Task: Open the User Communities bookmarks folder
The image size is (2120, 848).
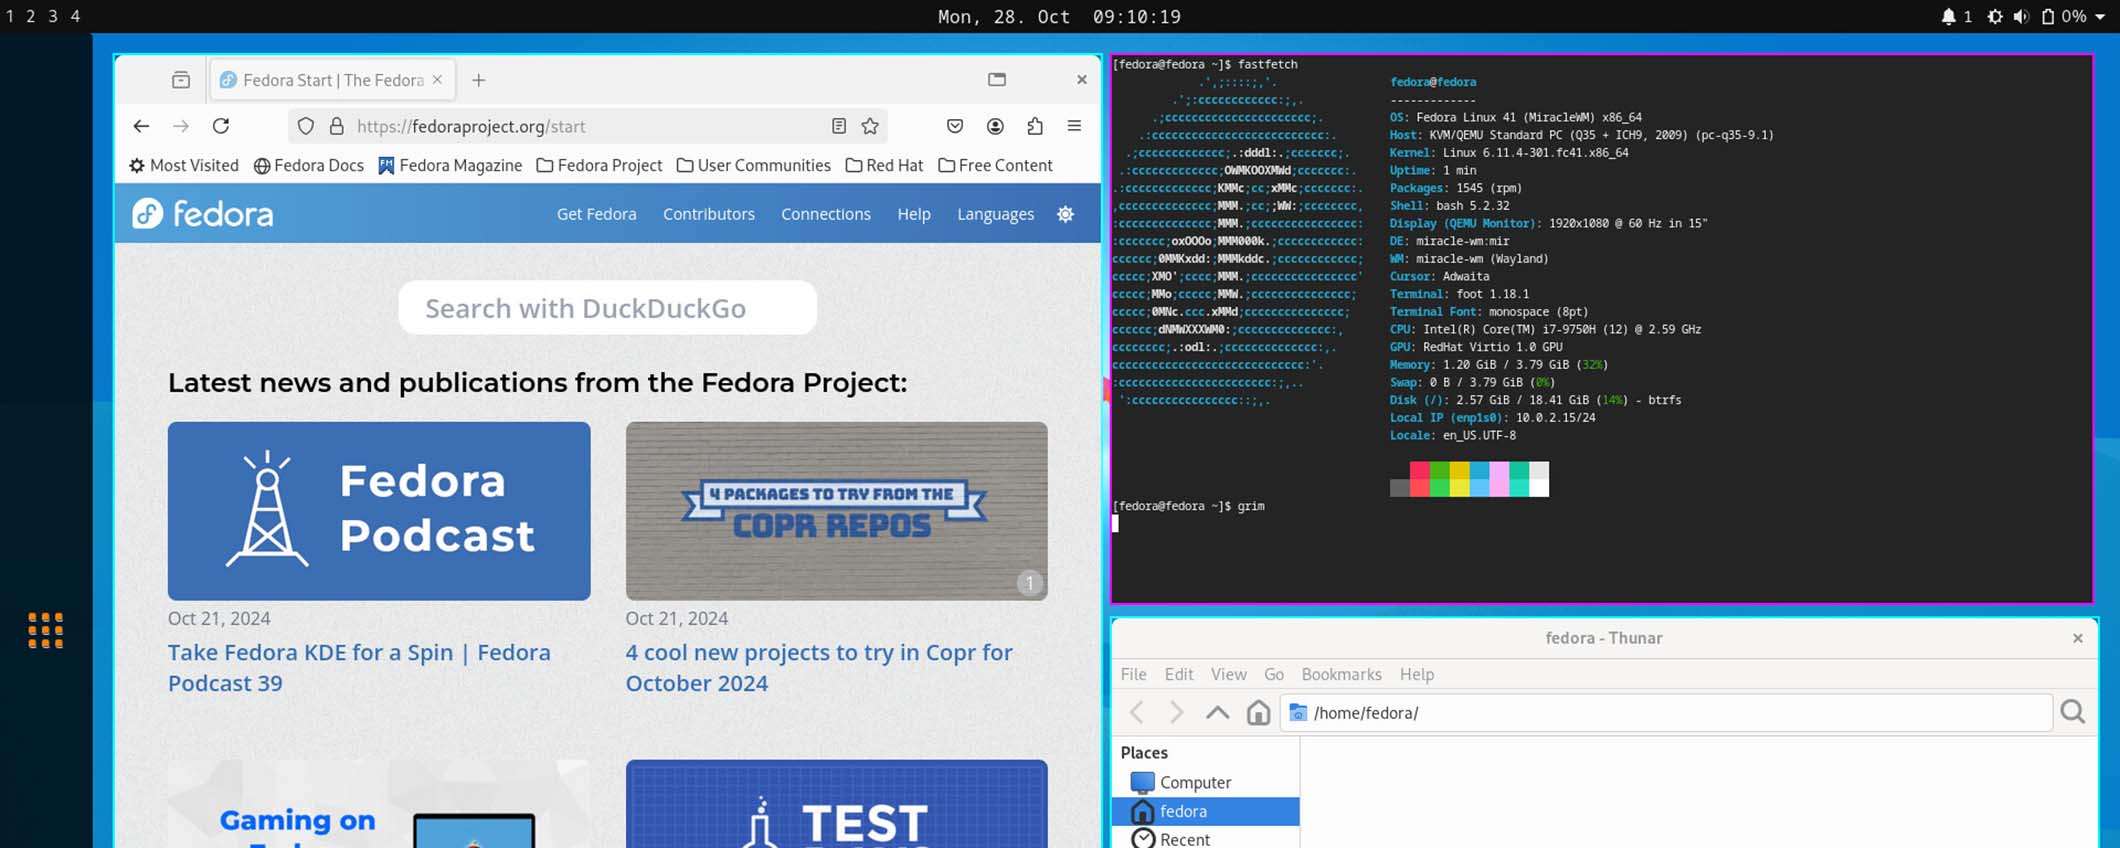Action: tap(754, 165)
